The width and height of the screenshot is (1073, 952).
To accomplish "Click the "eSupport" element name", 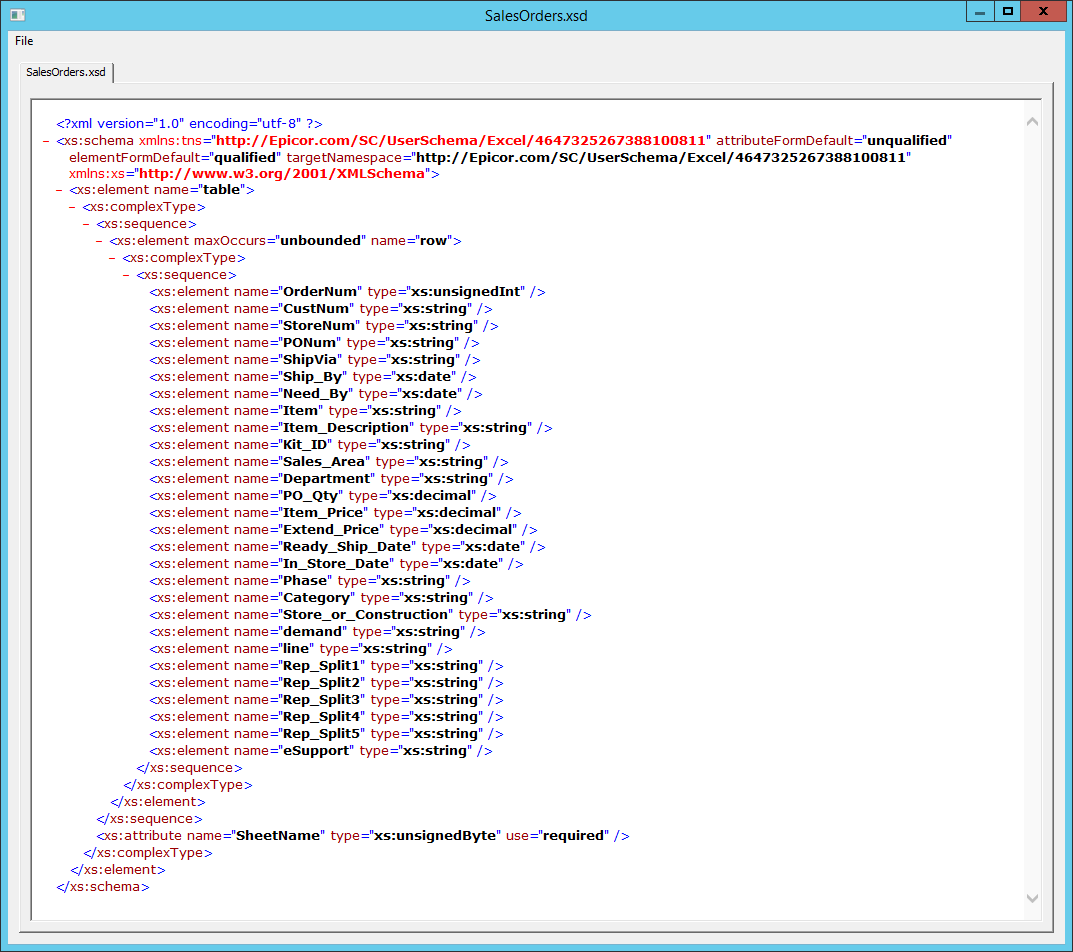I will [316, 751].
